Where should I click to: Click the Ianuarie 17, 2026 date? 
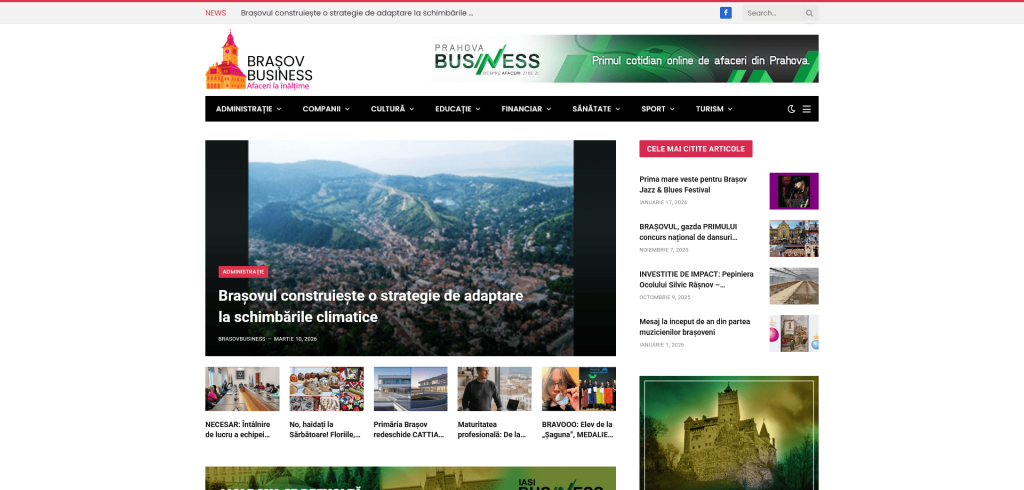tap(663, 203)
